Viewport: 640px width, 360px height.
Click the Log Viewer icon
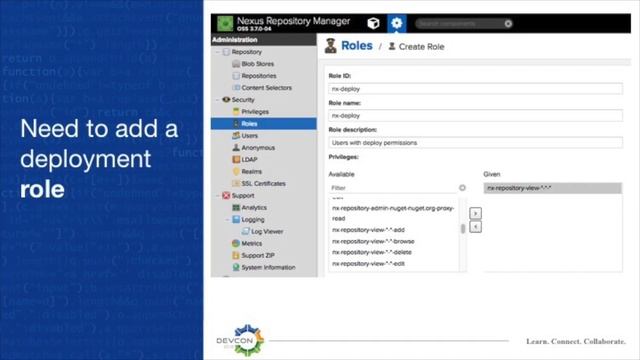coord(245,231)
